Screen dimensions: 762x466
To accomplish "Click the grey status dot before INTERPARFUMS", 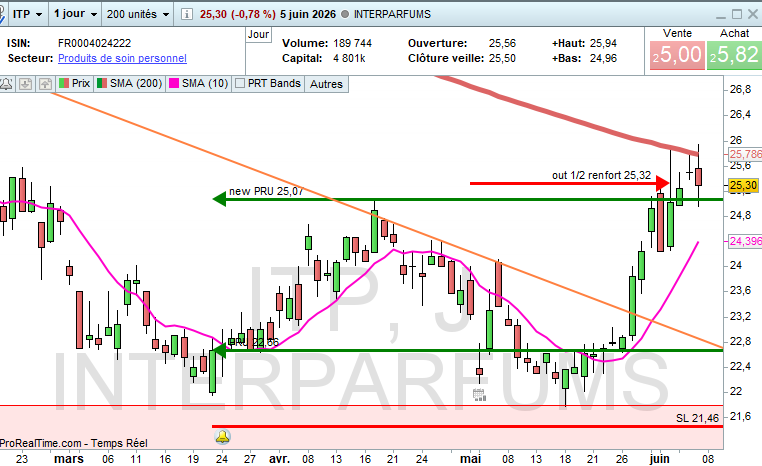I will coord(345,15).
